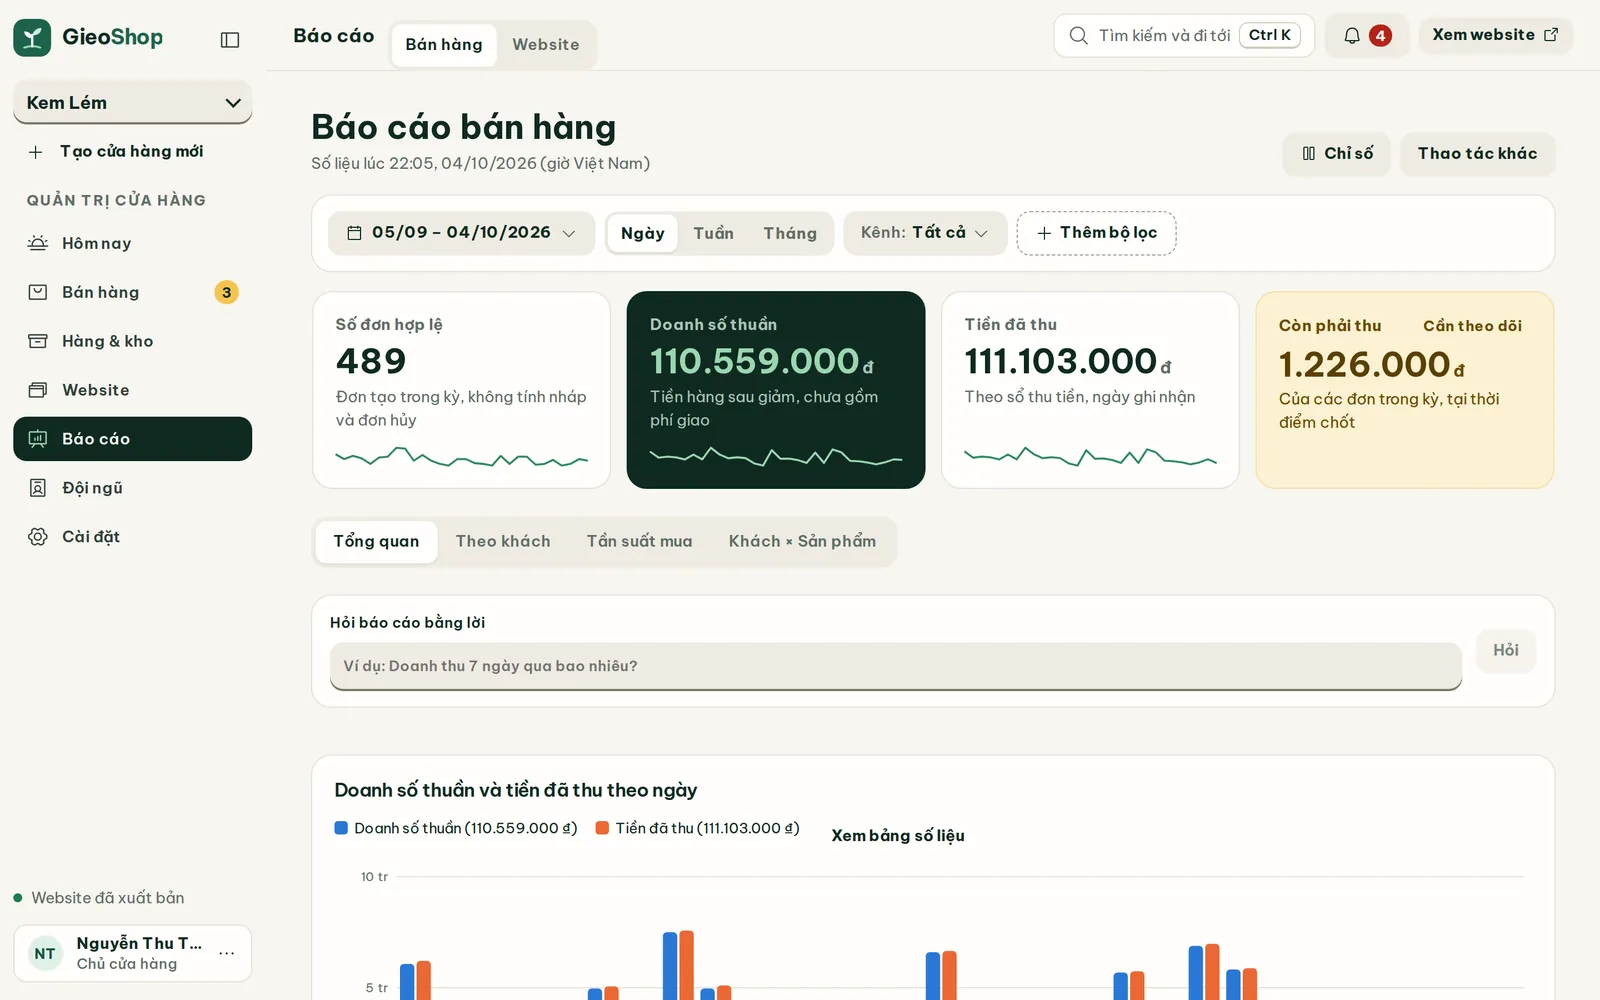Viewport: 1600px width, 1000px height.
Task: Open the Theo khách tab
Action: [x=503, y=542]
